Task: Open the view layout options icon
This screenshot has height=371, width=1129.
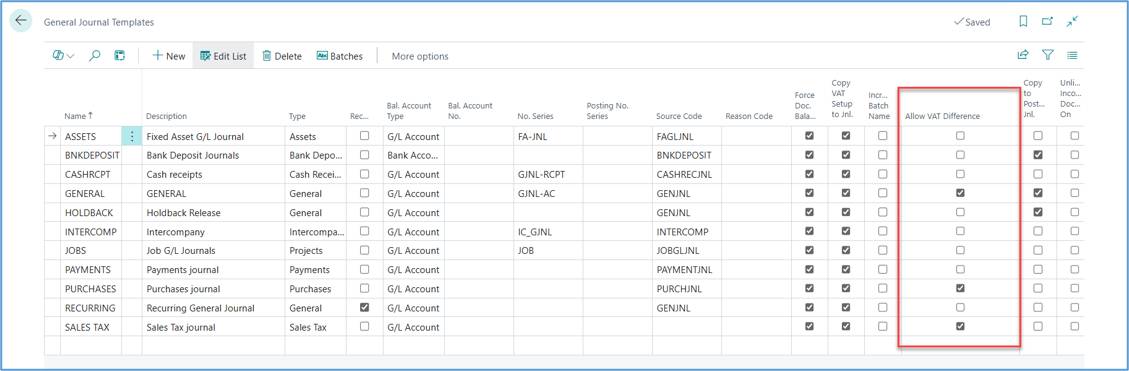Action: [63, 55]
